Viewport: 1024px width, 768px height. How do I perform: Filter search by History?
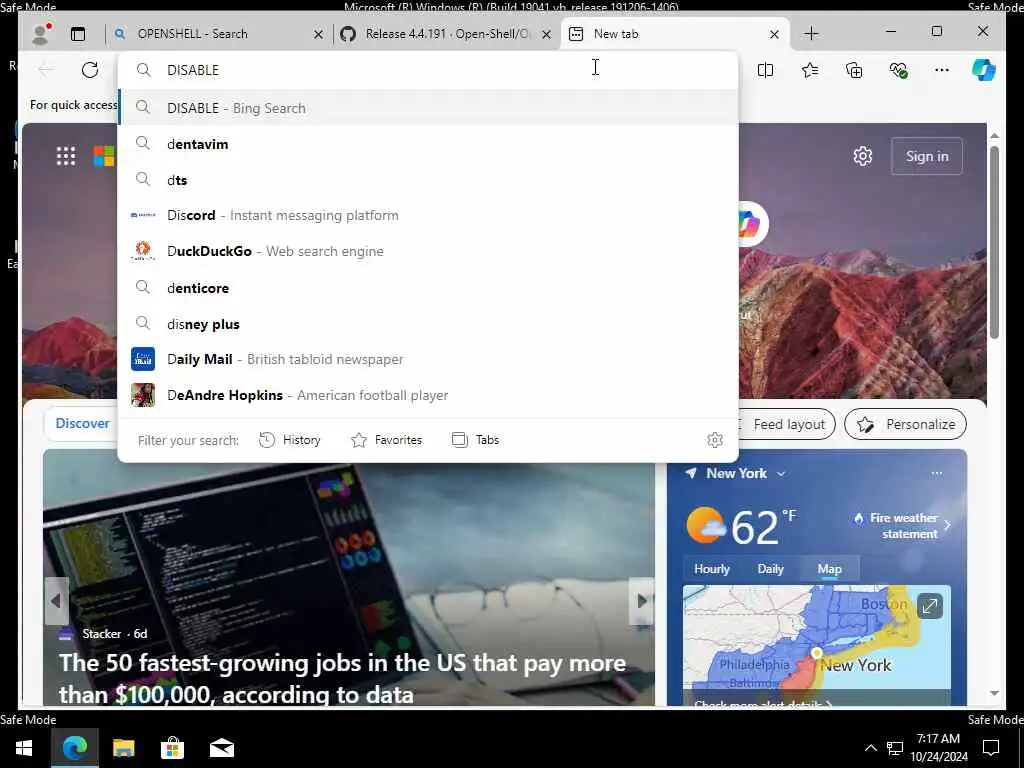pyautogui.click(x=290, y=440)
